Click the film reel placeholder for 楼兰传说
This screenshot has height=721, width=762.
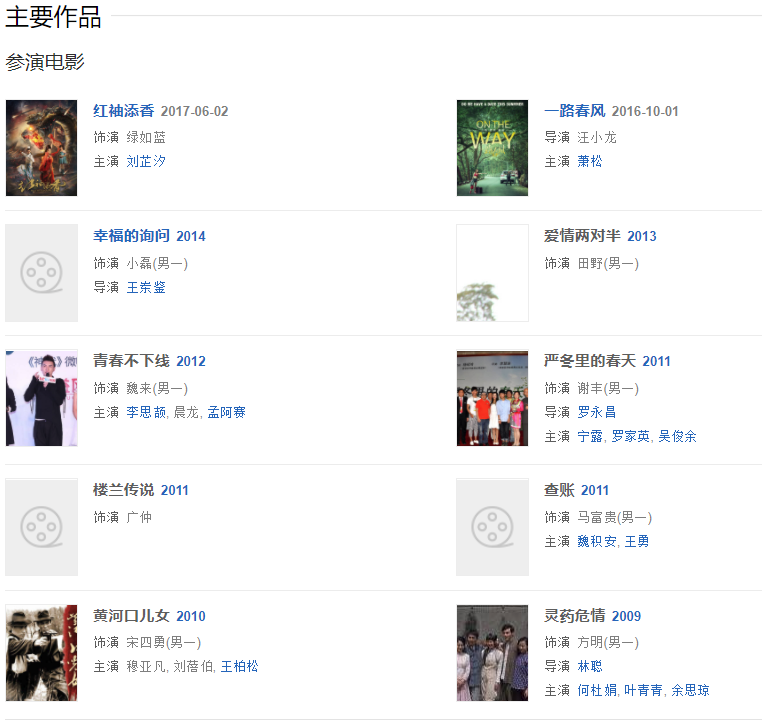pos(41,527)
